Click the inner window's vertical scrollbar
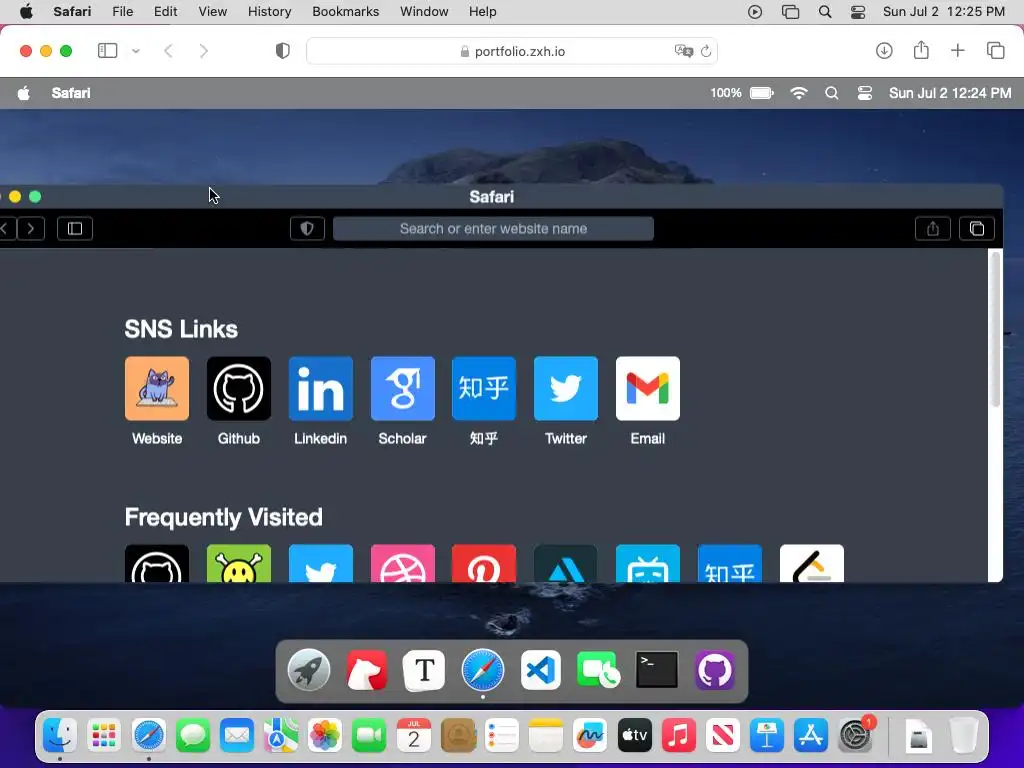 995,330
